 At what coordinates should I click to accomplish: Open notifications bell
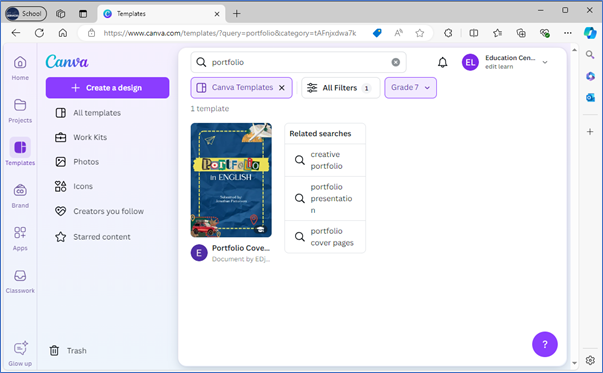point(443,62)
